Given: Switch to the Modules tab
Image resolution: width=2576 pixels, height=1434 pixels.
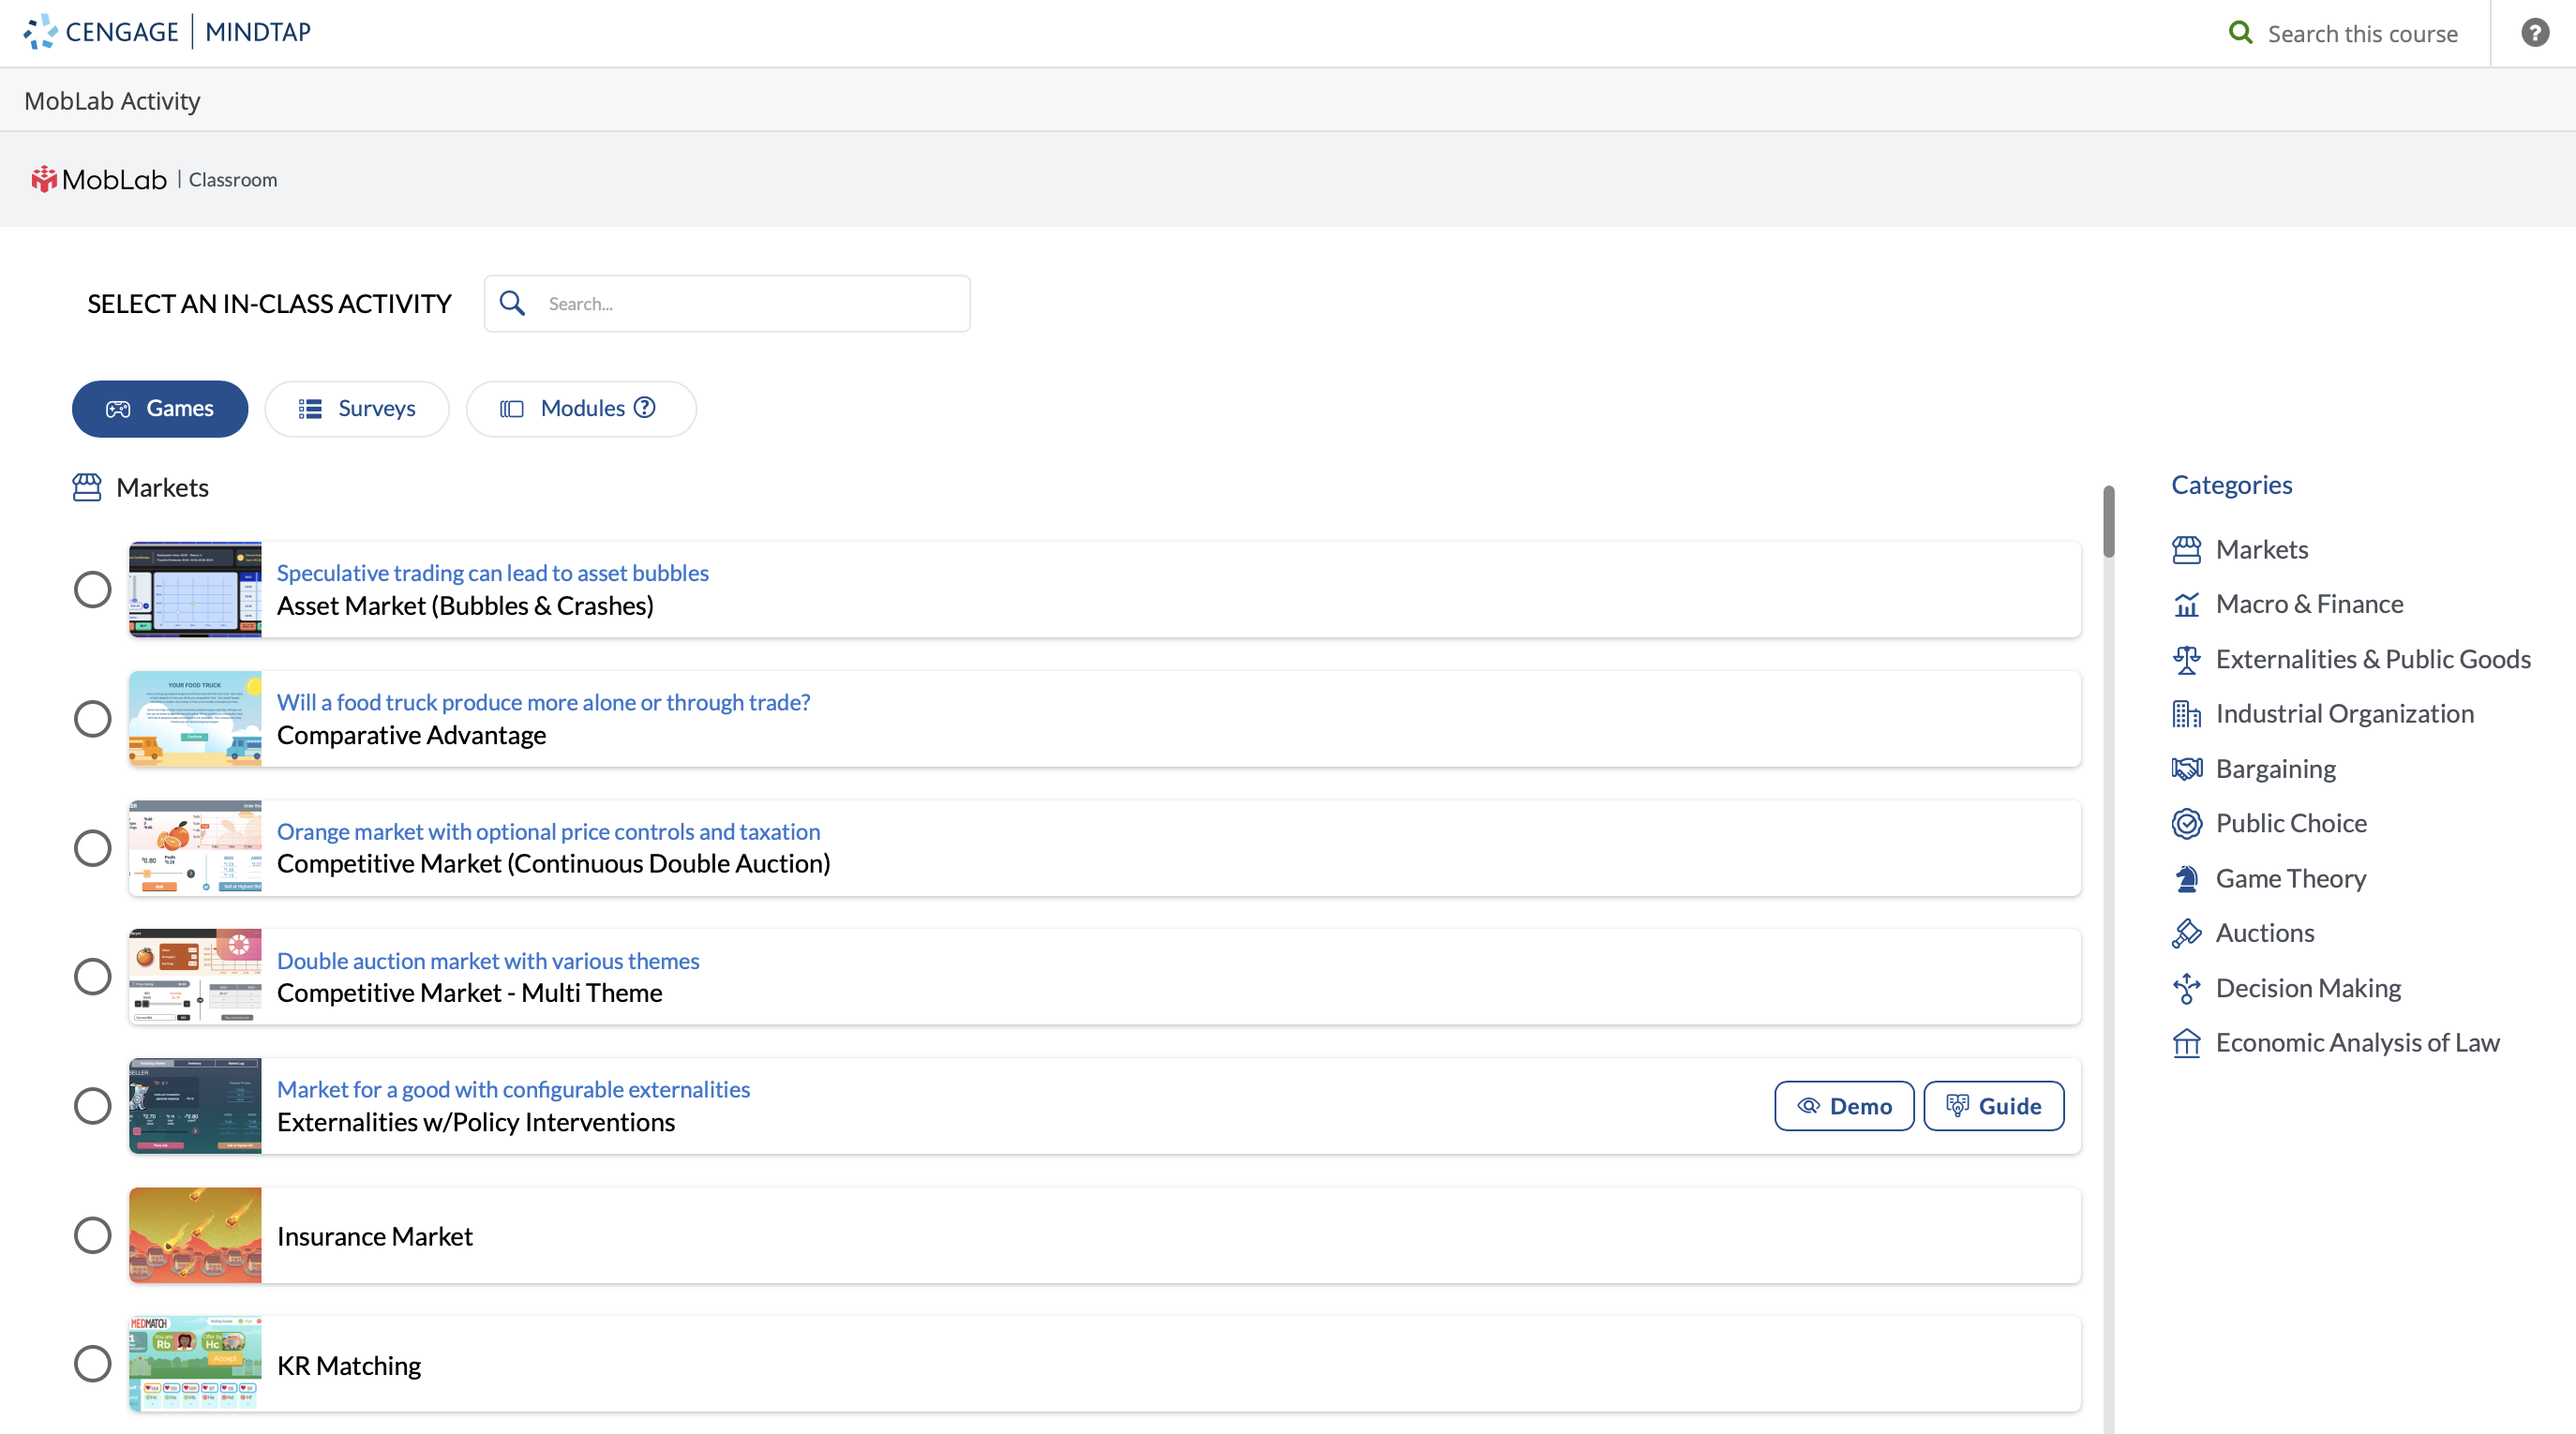Looking at the screenshot, I should [581, 408].
